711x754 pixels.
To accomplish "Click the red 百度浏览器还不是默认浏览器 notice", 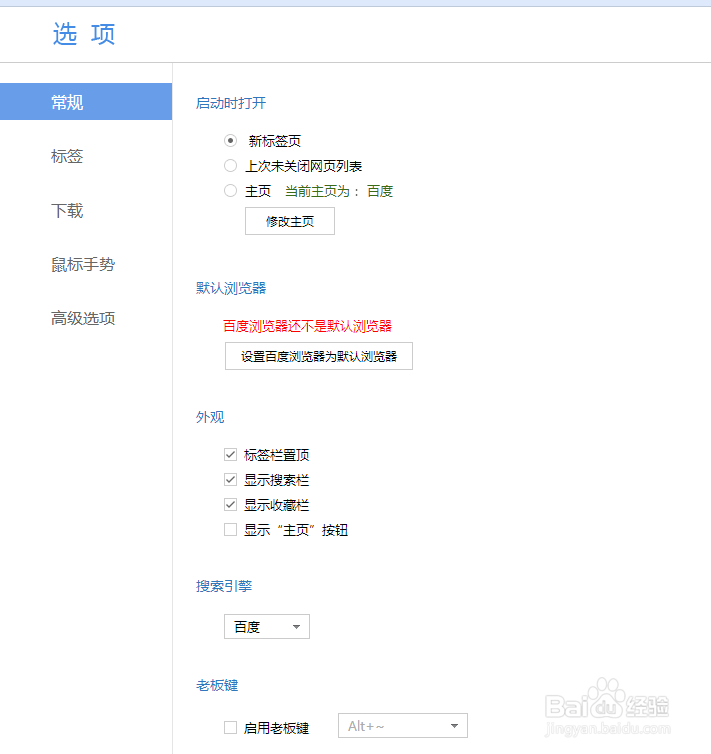I will [308, 326].
